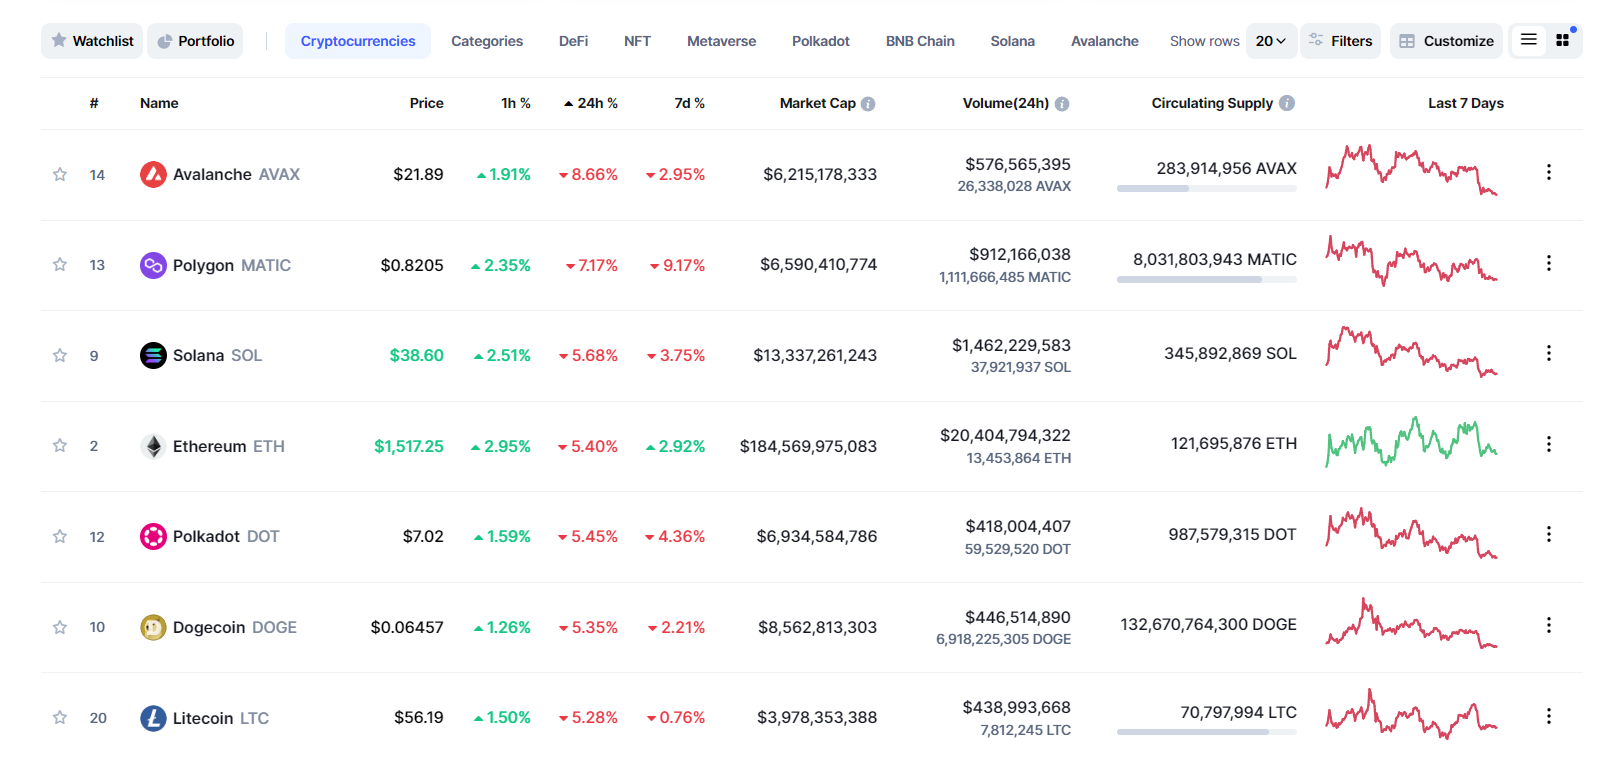
Task: Expand the Show rows 20 dropdown
Action: [1270, 41]
